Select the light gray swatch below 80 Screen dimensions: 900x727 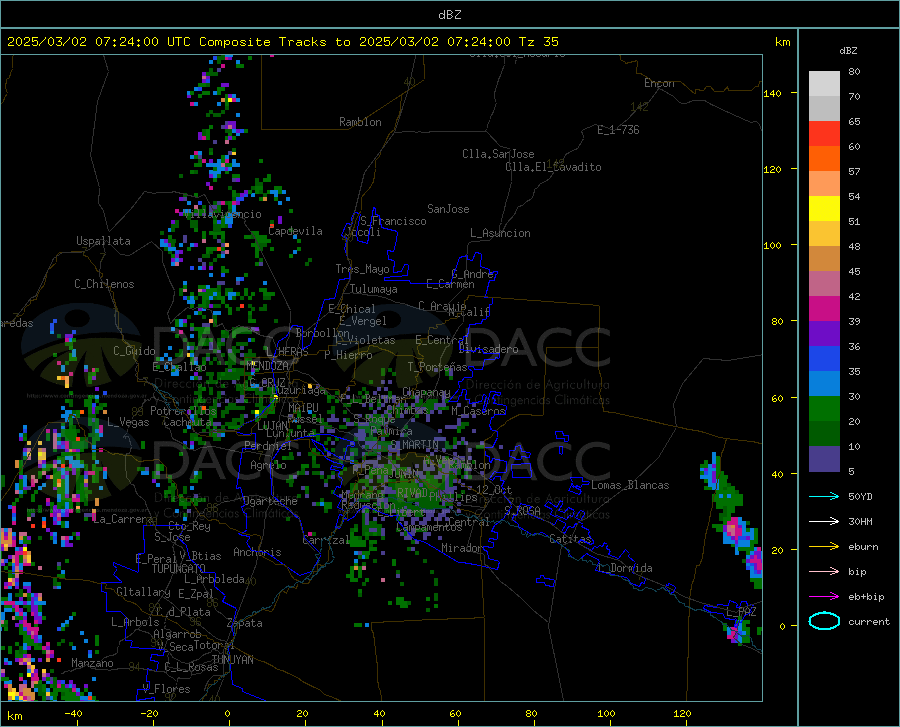pyautogui.click(x=824, y=83)
